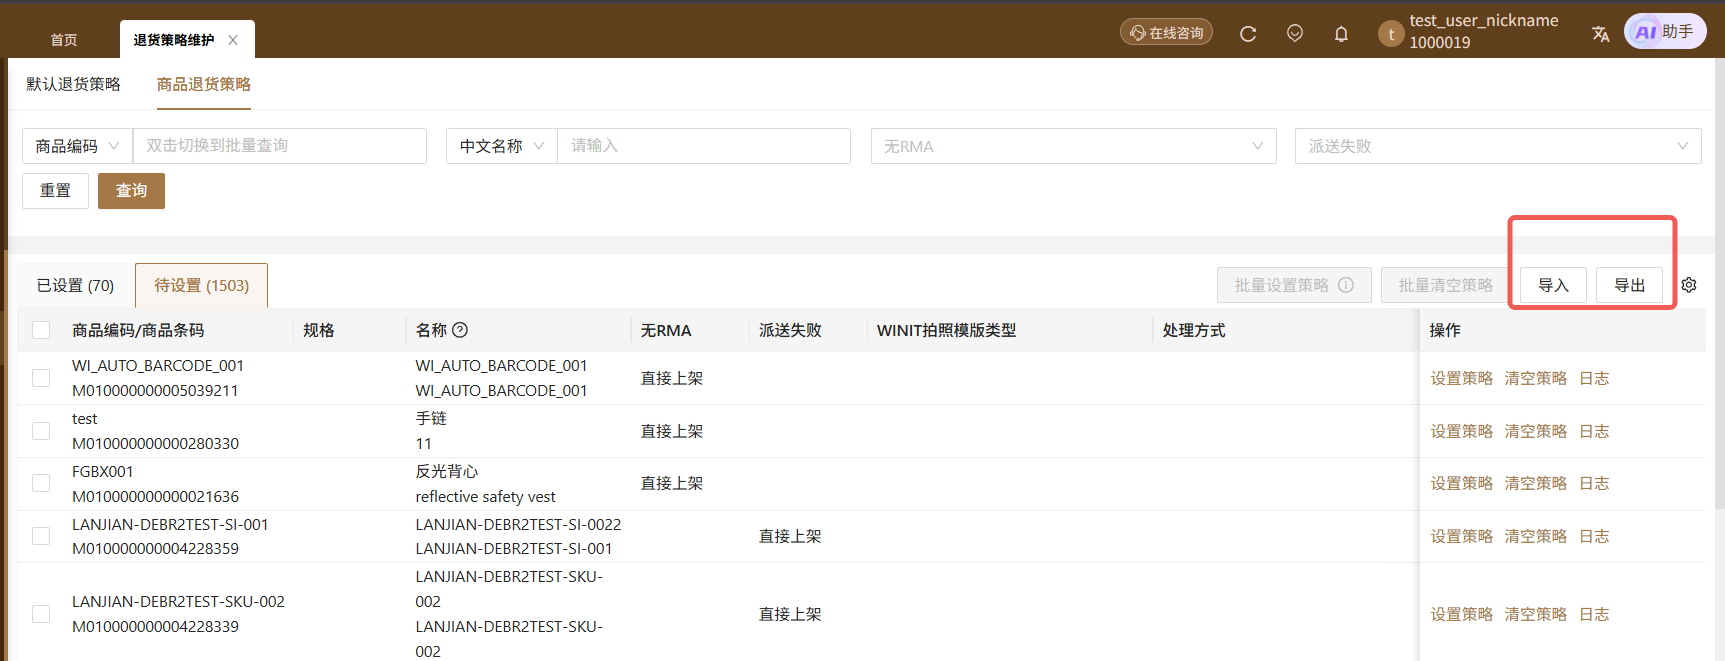
Task: Check the test row checkbox
Action: [x=41, y=431]
